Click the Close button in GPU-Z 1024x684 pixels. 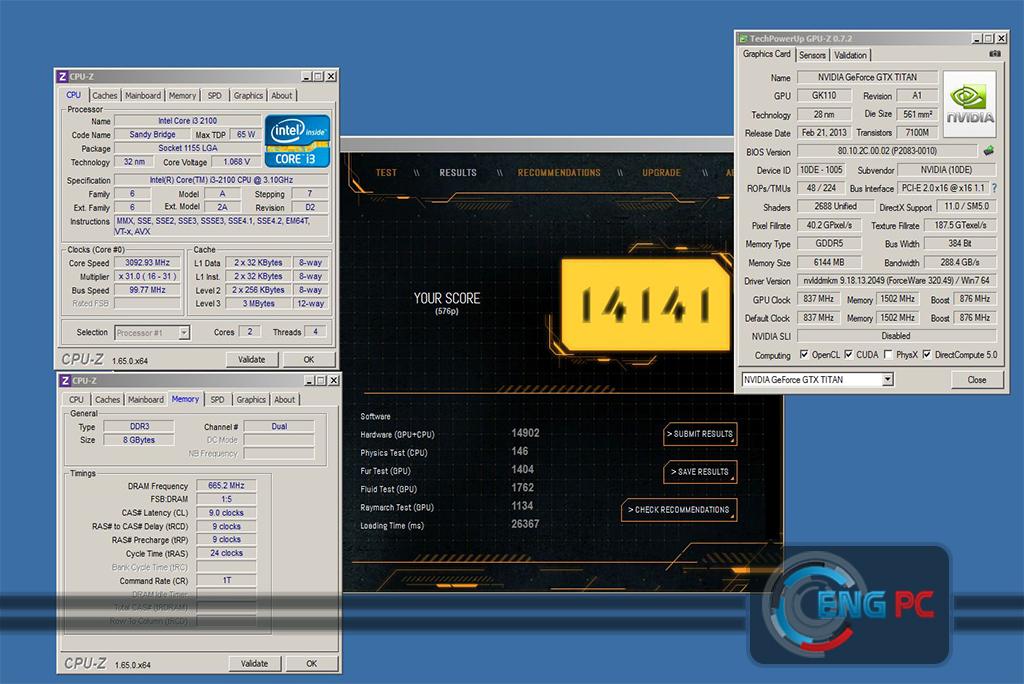pyautogui.click(x=977, y=380)
